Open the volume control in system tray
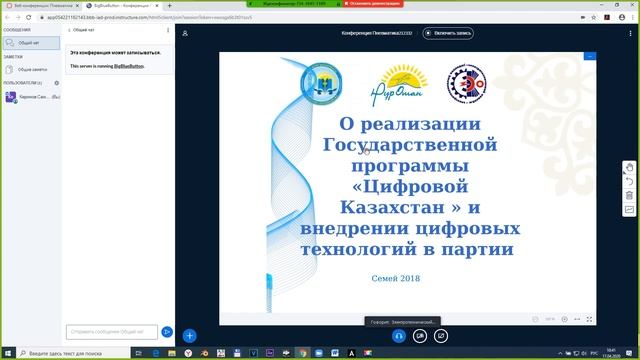Screen dimensions: 640x360 point(584,353)
